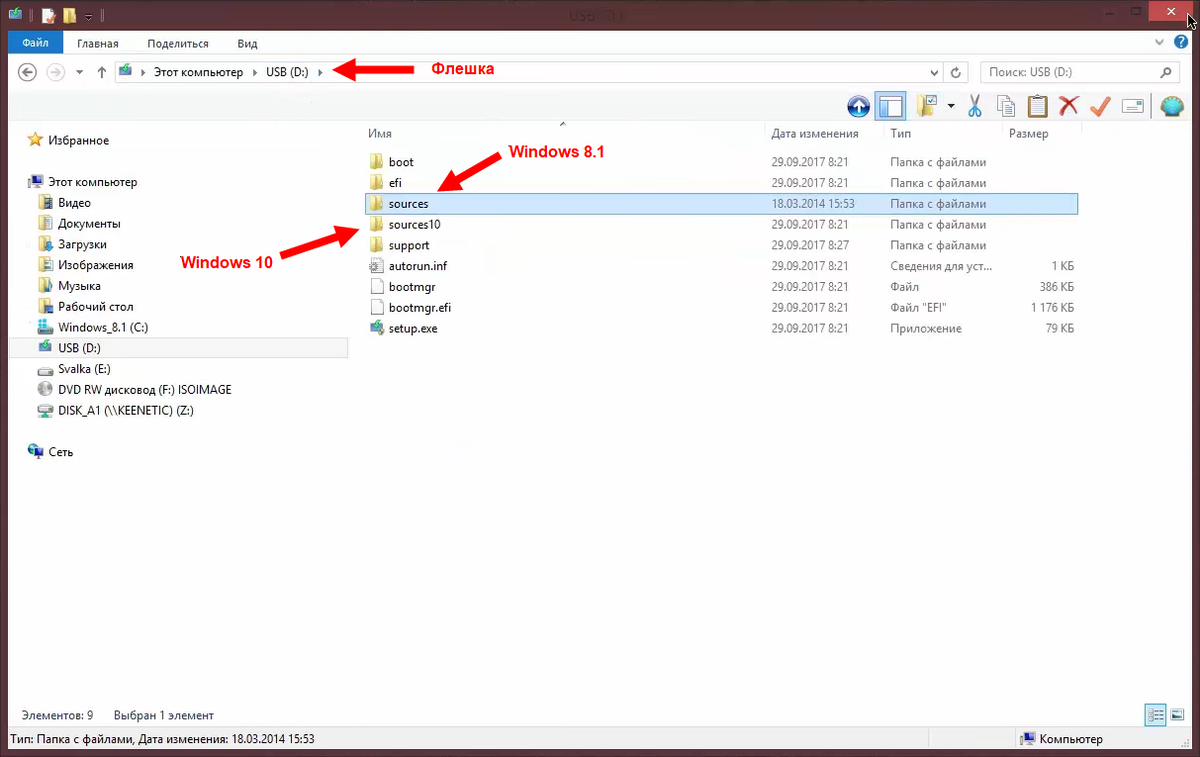Click New folder icon in title bar
The image size is (1200, 757).
click(x=69, y=15)
